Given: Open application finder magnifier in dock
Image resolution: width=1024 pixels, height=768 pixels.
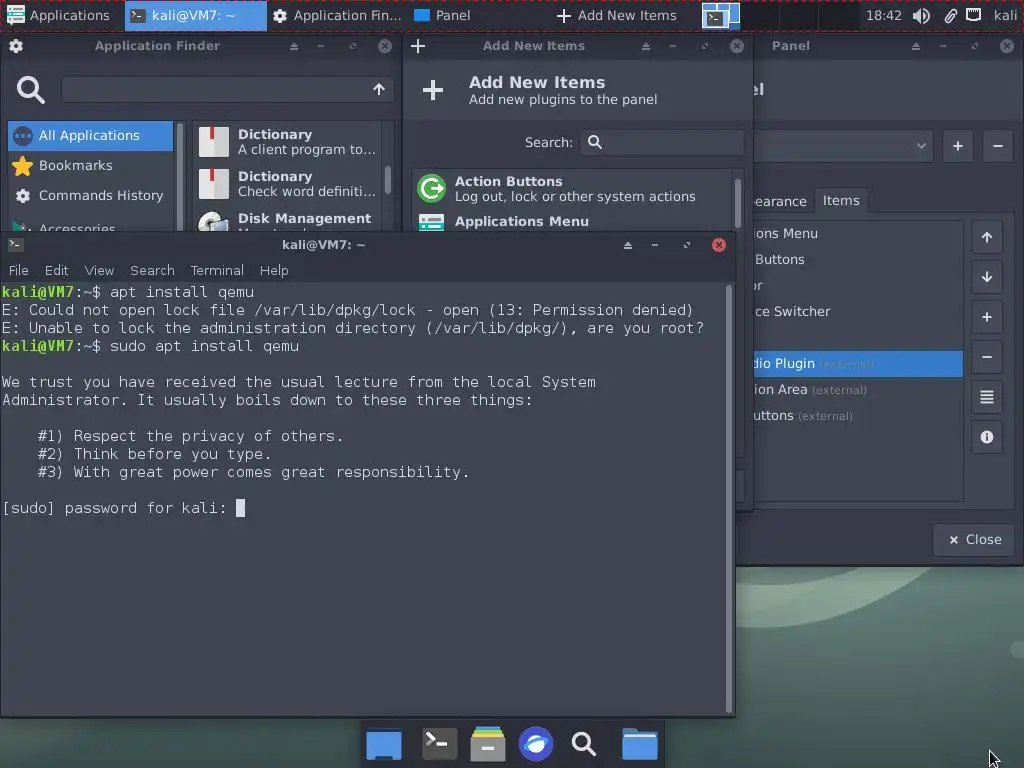Looking at the screenshot, I should 583,744.
